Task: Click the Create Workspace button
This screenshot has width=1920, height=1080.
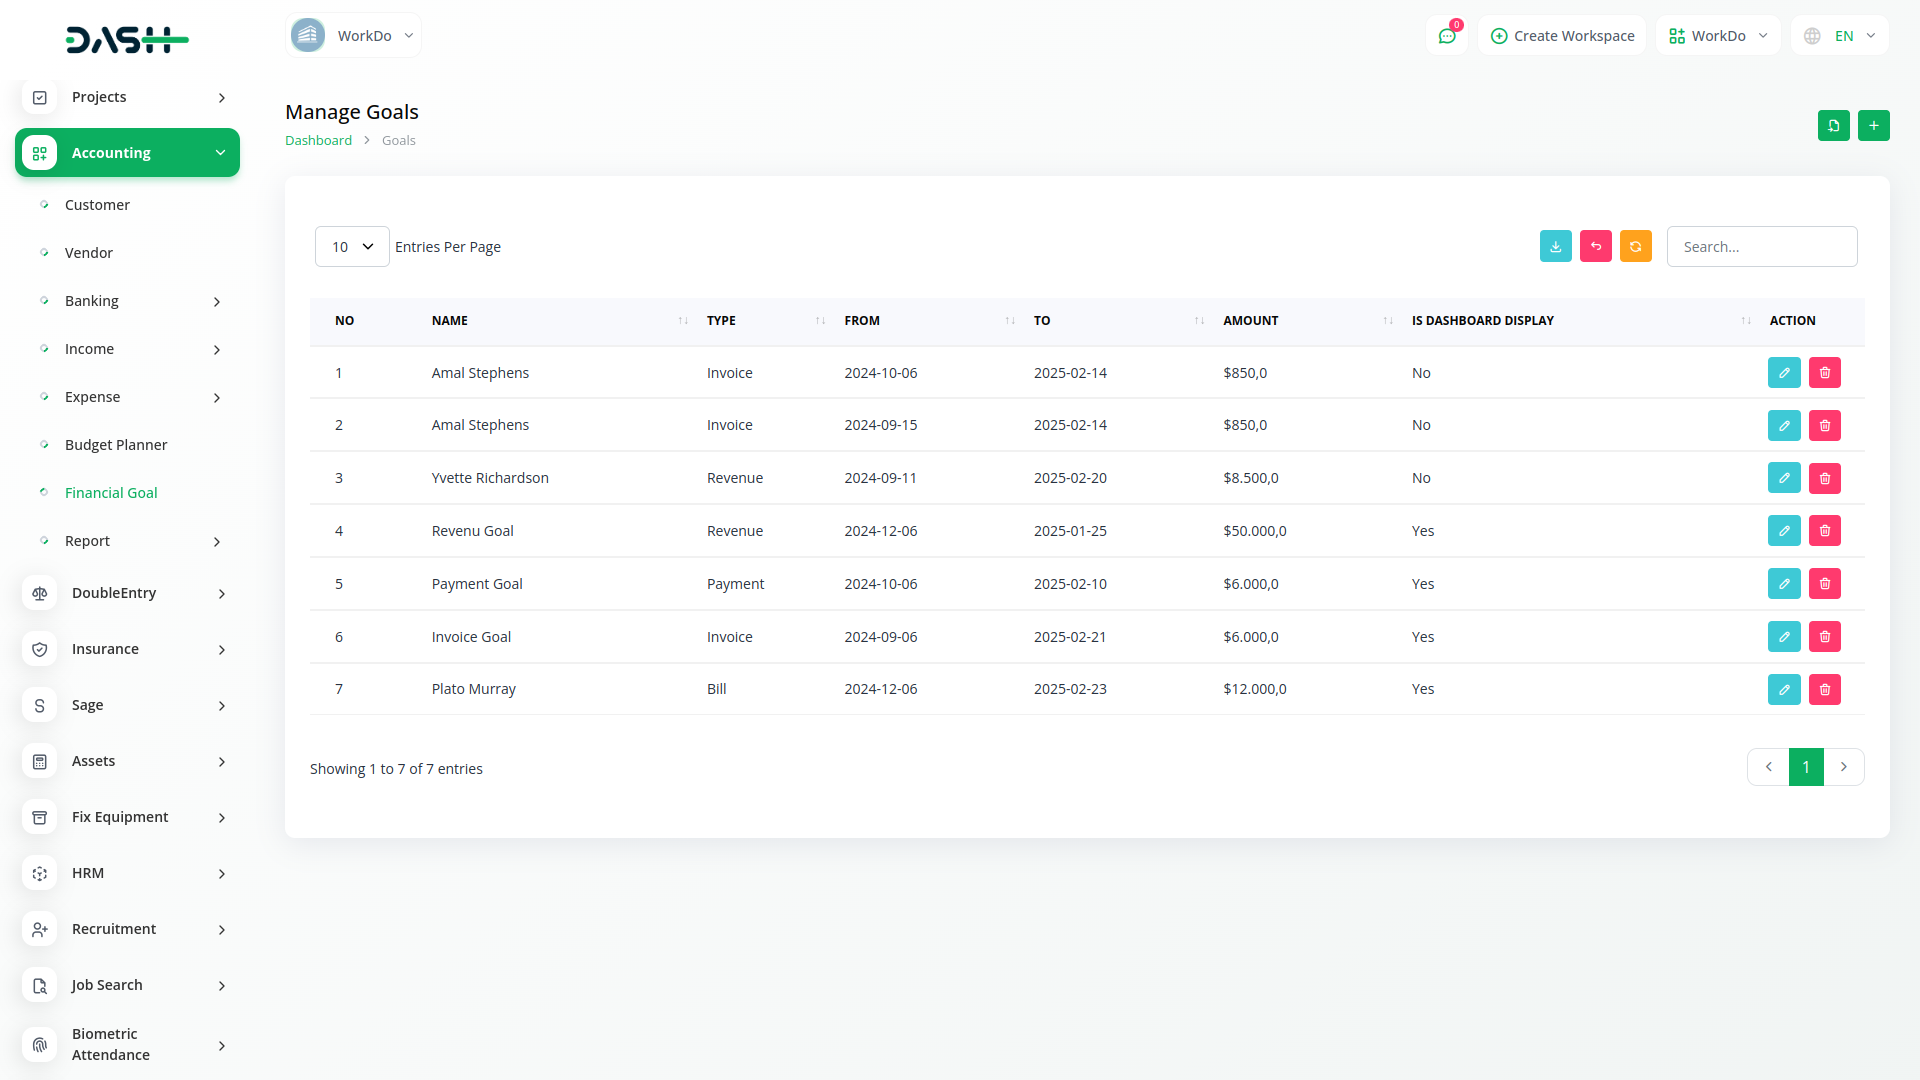Action: tap(1562, 36)
